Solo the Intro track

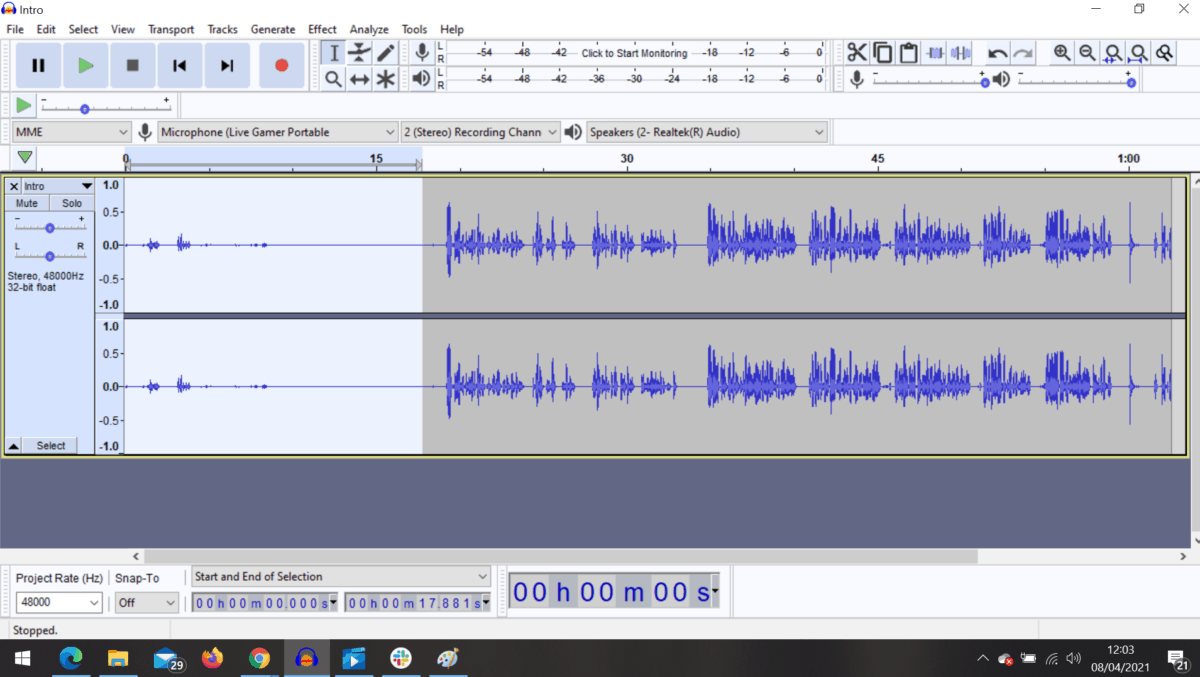pyautogui.click(x=72, y=203)
